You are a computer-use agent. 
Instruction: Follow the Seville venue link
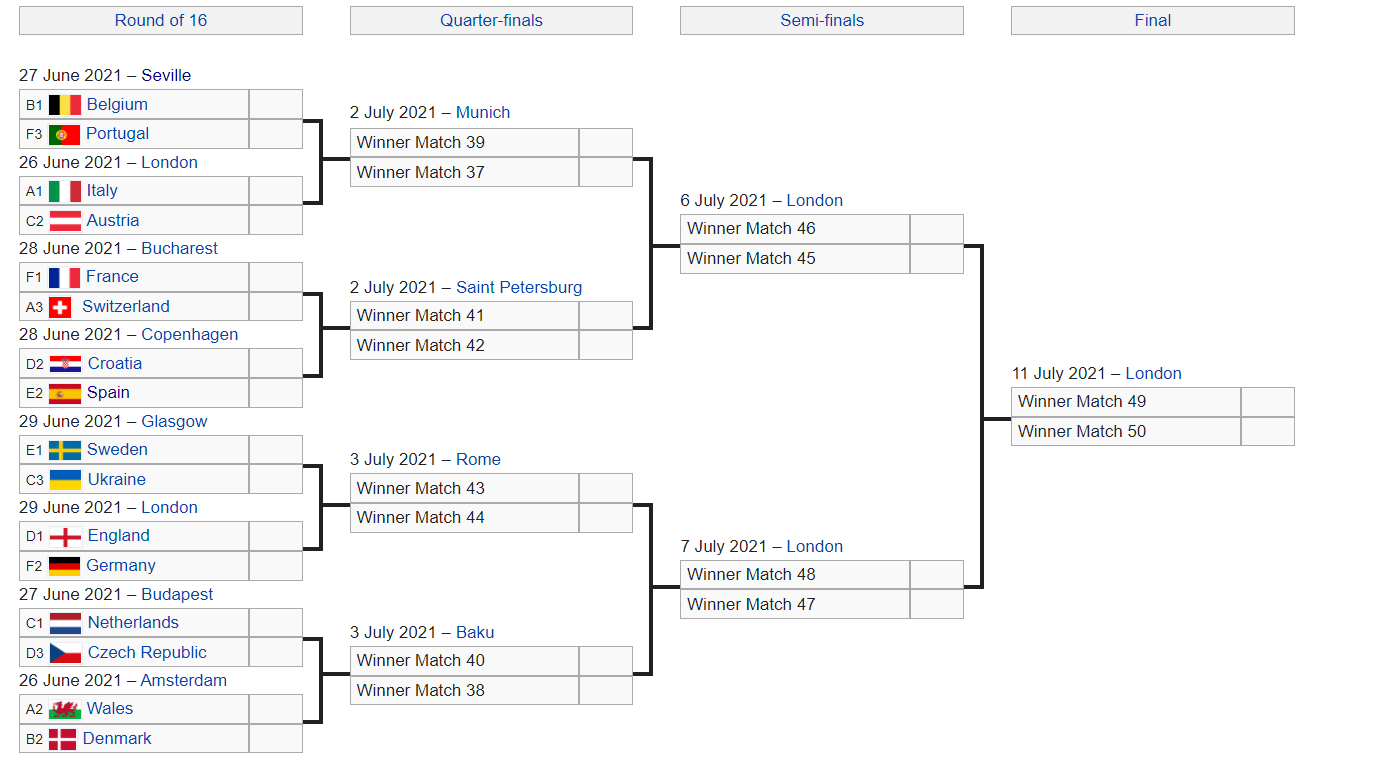166,75
